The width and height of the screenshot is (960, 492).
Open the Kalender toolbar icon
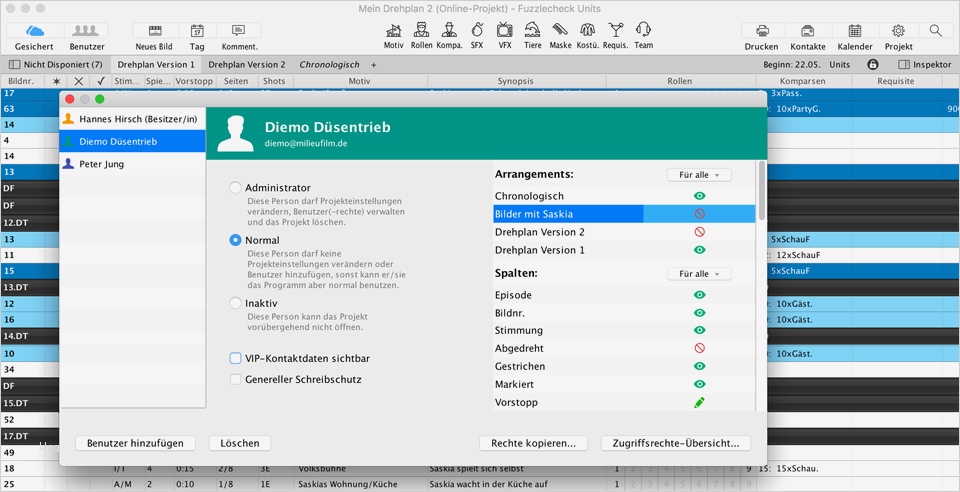(854, 31)
